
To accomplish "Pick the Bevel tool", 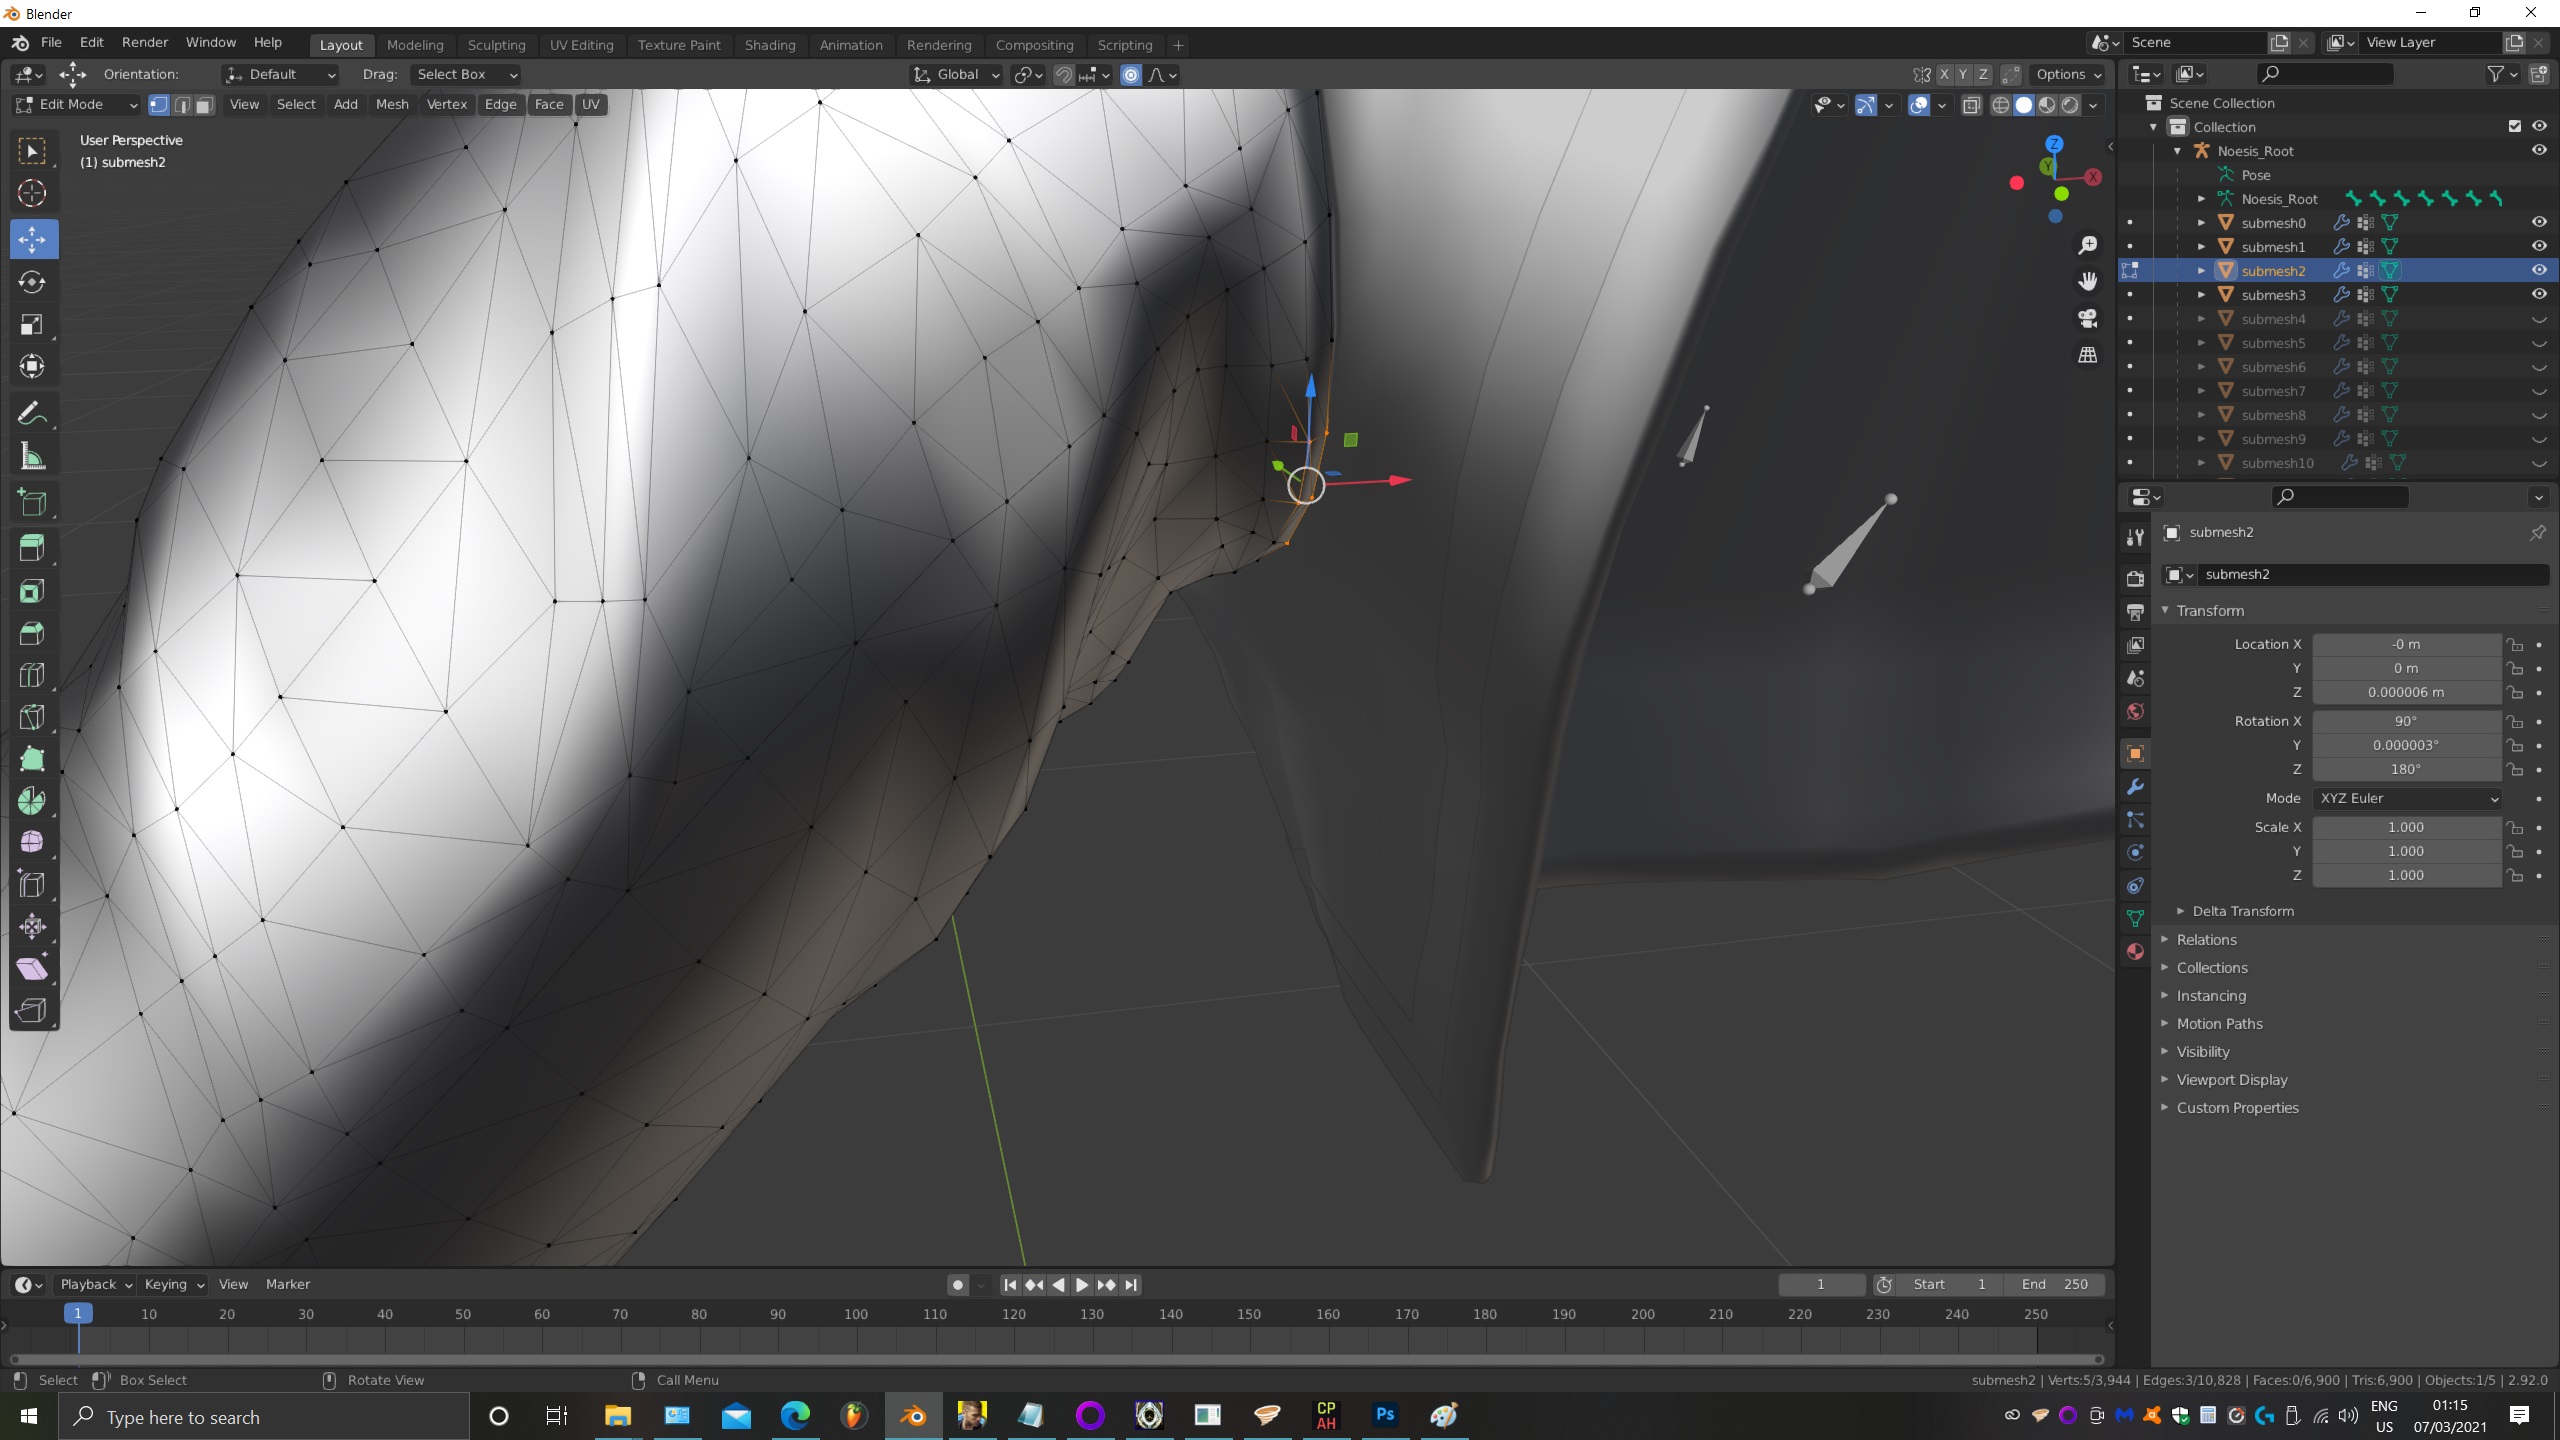I will (x=32, y=633).
